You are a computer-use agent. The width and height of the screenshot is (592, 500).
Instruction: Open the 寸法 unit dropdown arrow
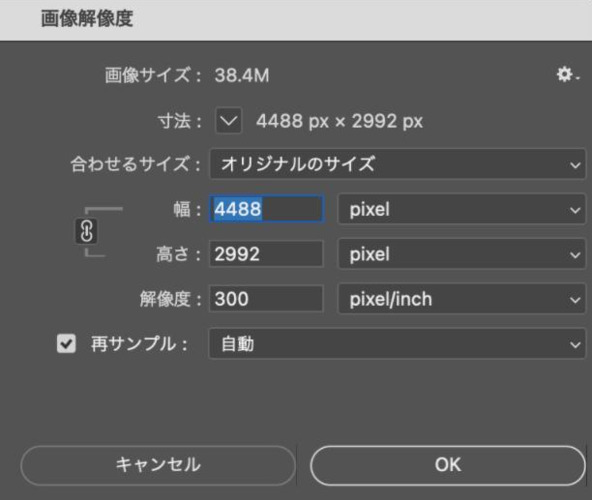click(228, 121)
